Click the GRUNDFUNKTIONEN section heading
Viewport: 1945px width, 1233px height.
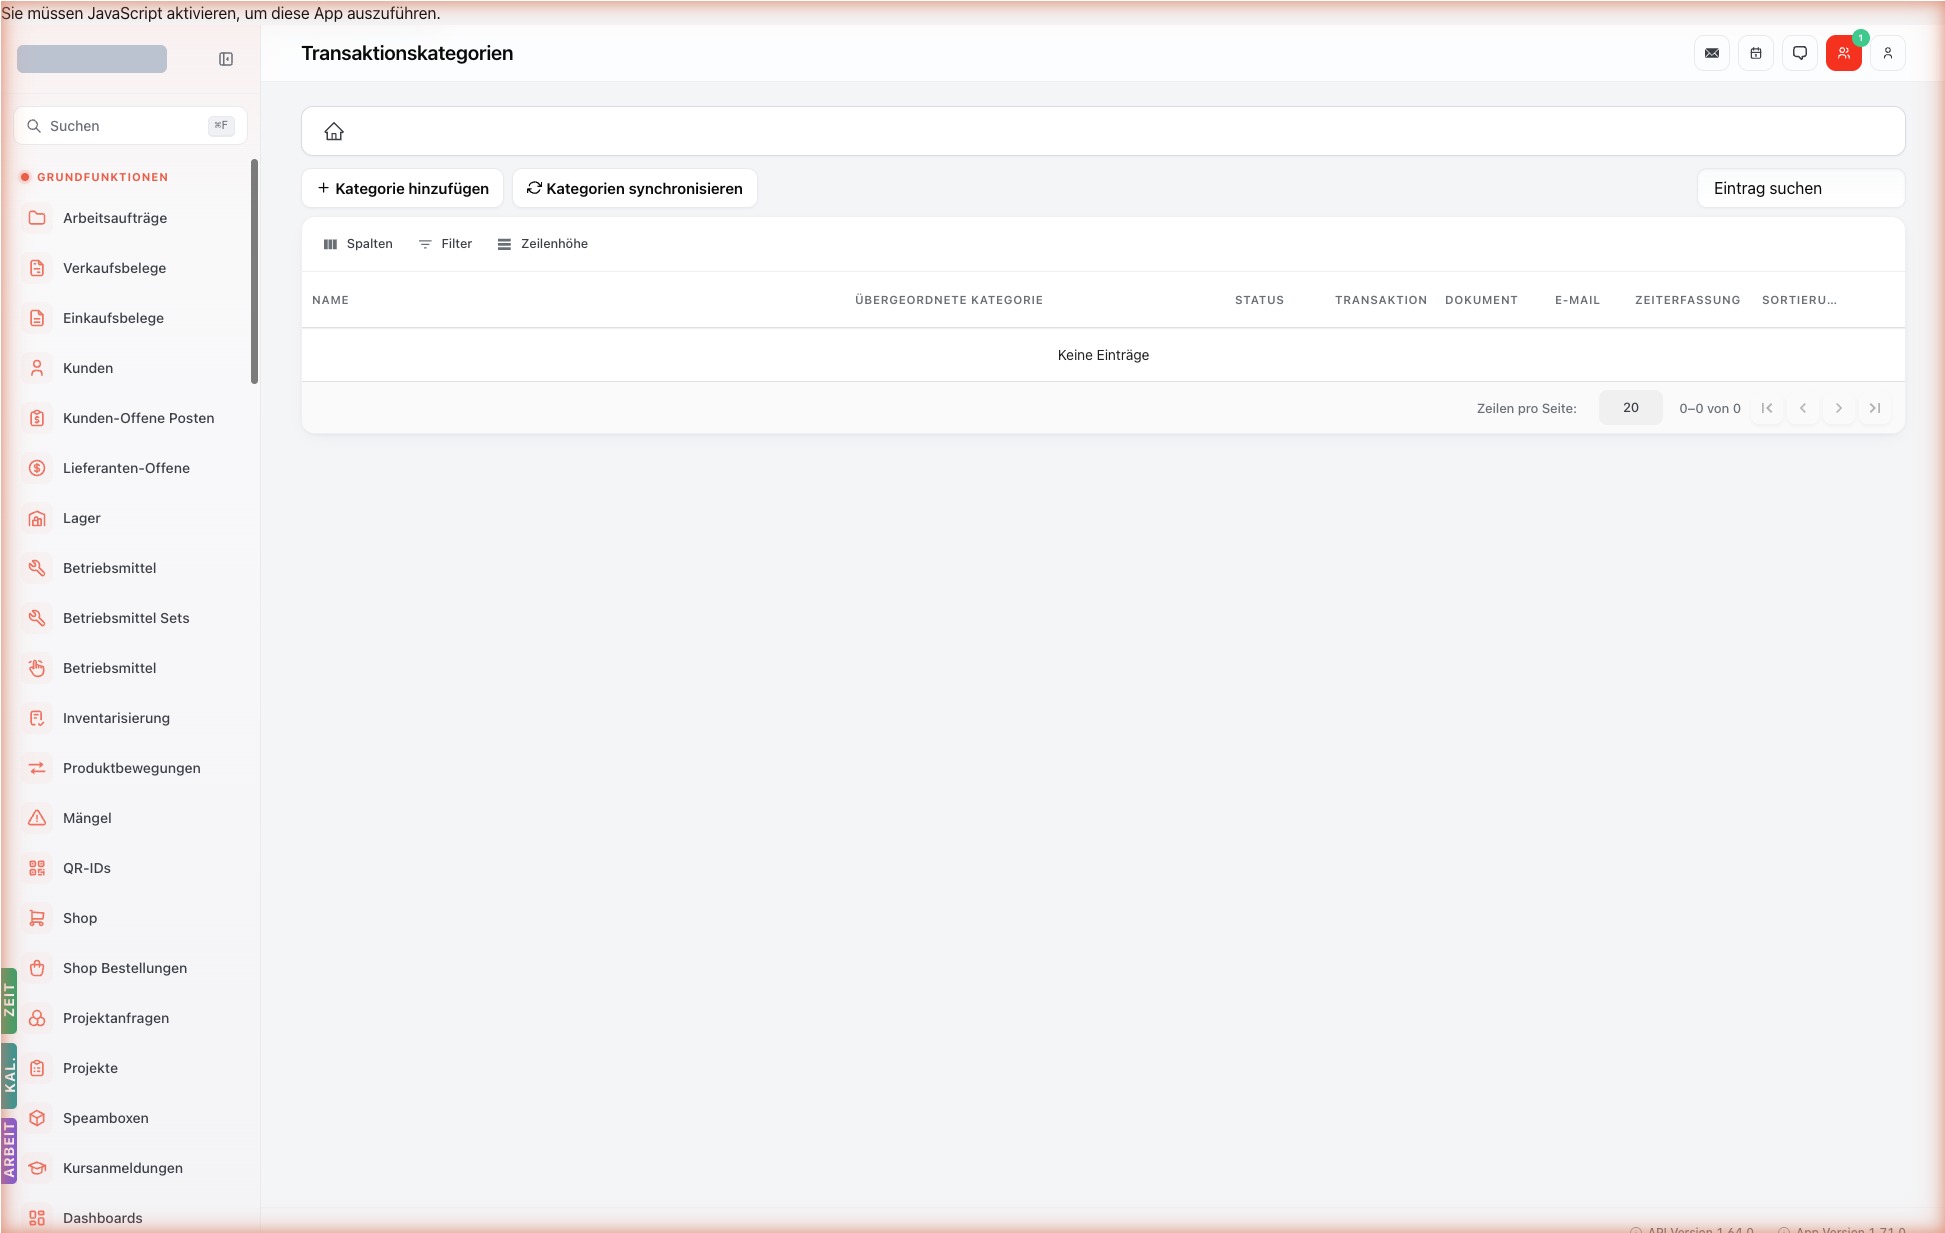pyautogui.click(x=102, y=177)
